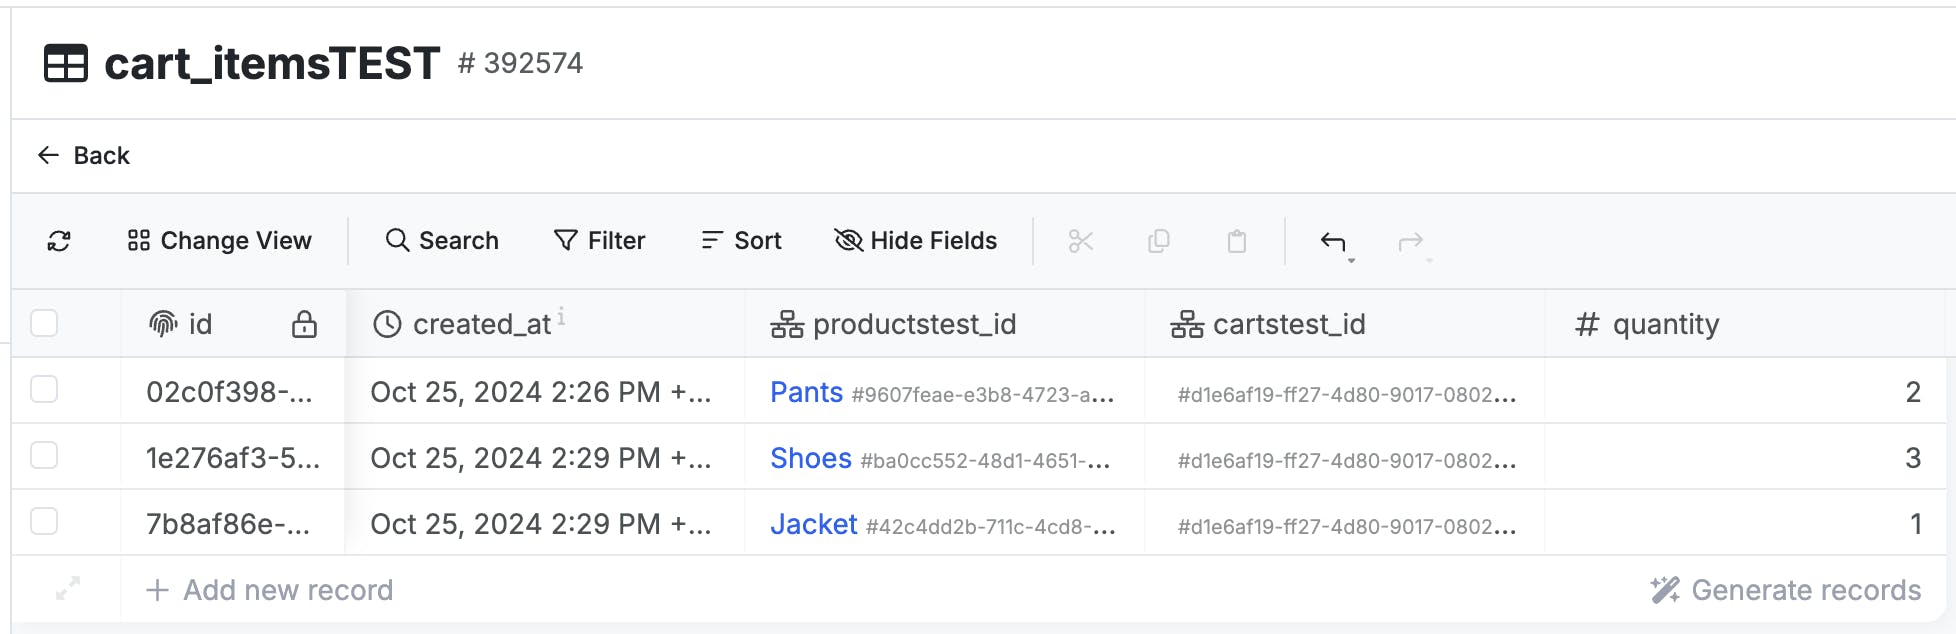This screenshot has width=1956, height=634.
Task: Open the undo history dropdown arrow
Action: [x=1351, y=260]
